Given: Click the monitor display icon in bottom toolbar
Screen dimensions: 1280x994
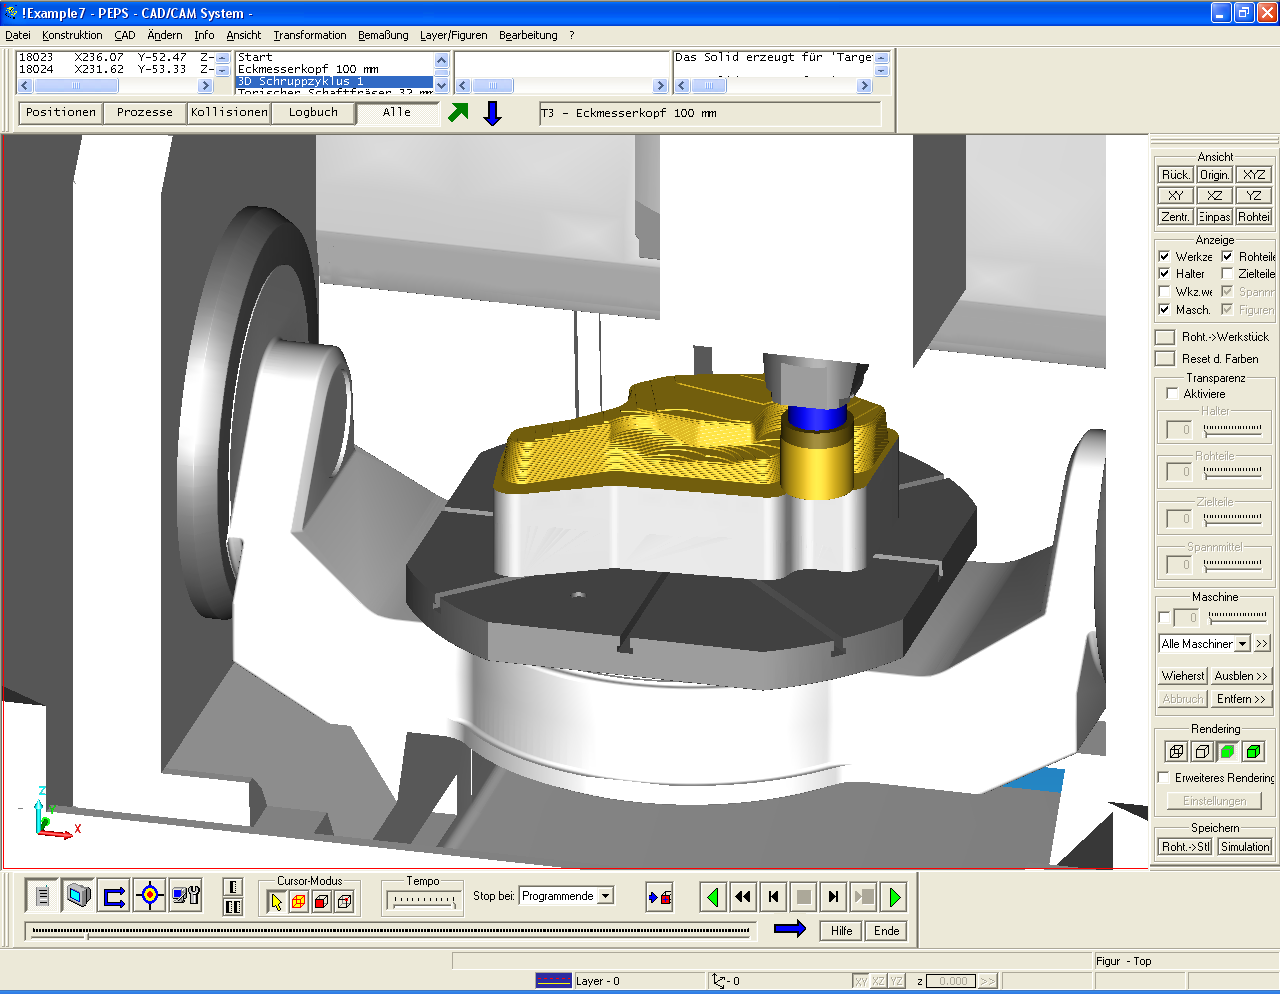Looking at the screenshot, I should click(78, 896).
